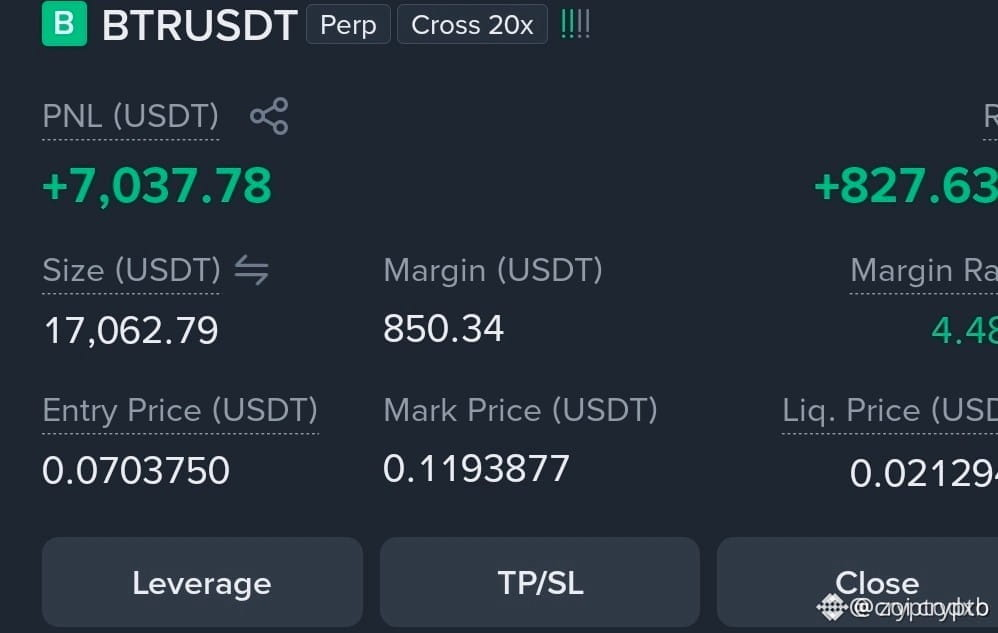
Task: Click the Margin Ratio label
Action: pyautogui.click(x=924, y=270)
